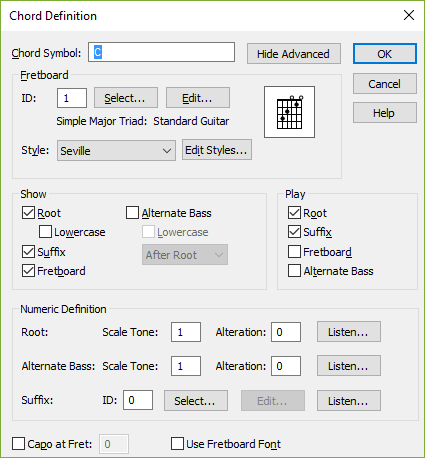The image size is (425, 458).
Task: Listen to the Root scale tone
Action: [349, 332]
